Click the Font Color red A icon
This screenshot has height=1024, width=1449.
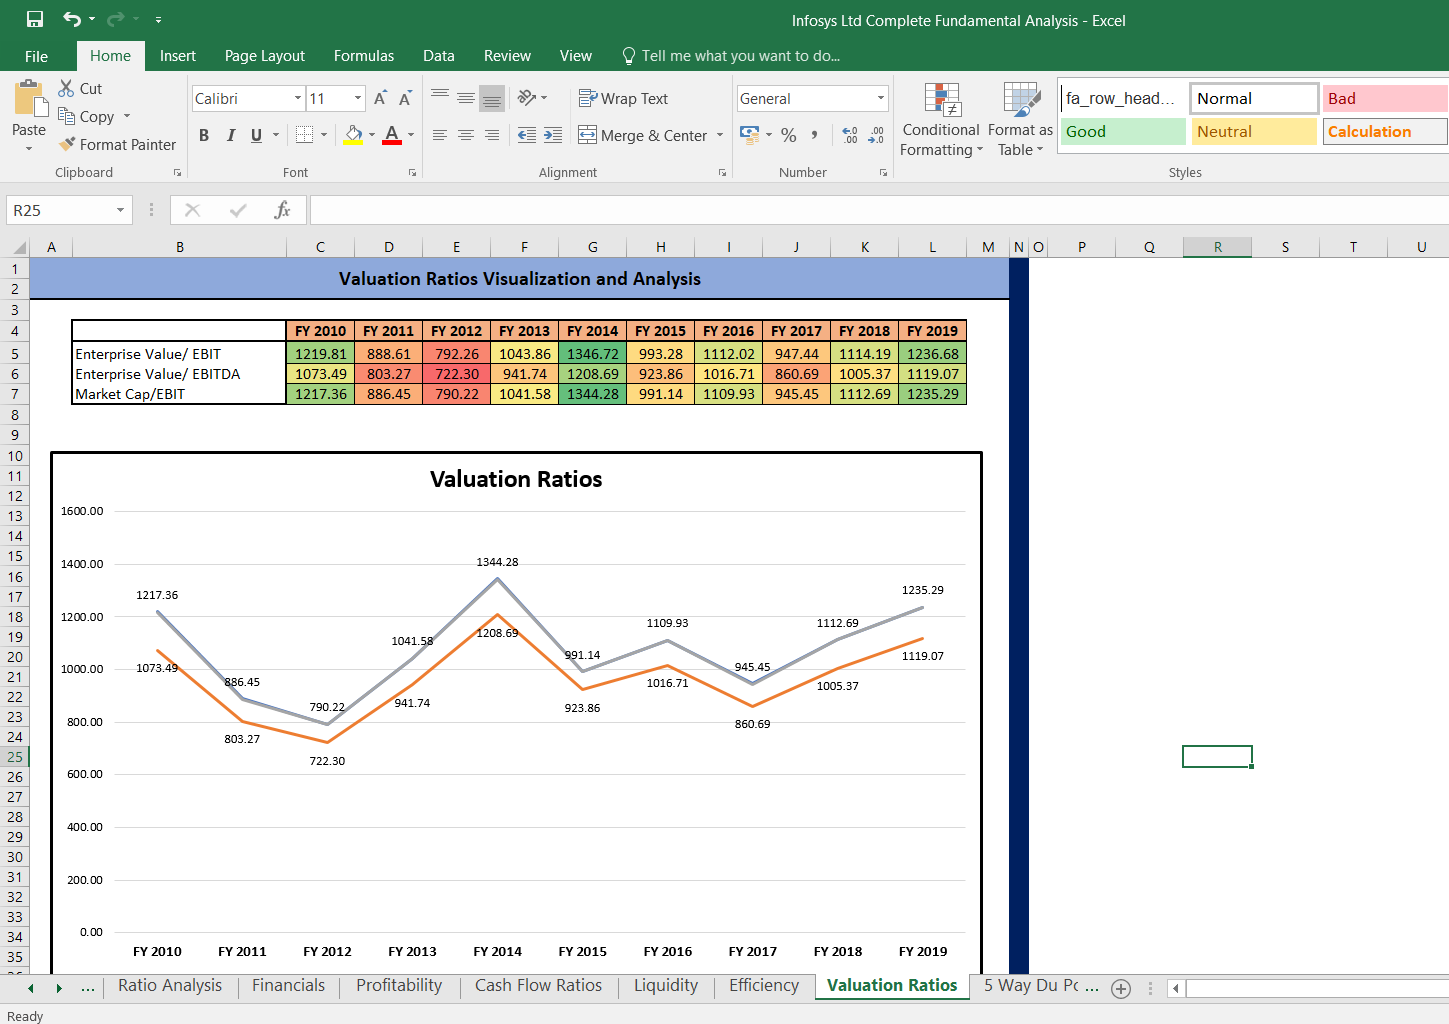(x=392, y=135)
